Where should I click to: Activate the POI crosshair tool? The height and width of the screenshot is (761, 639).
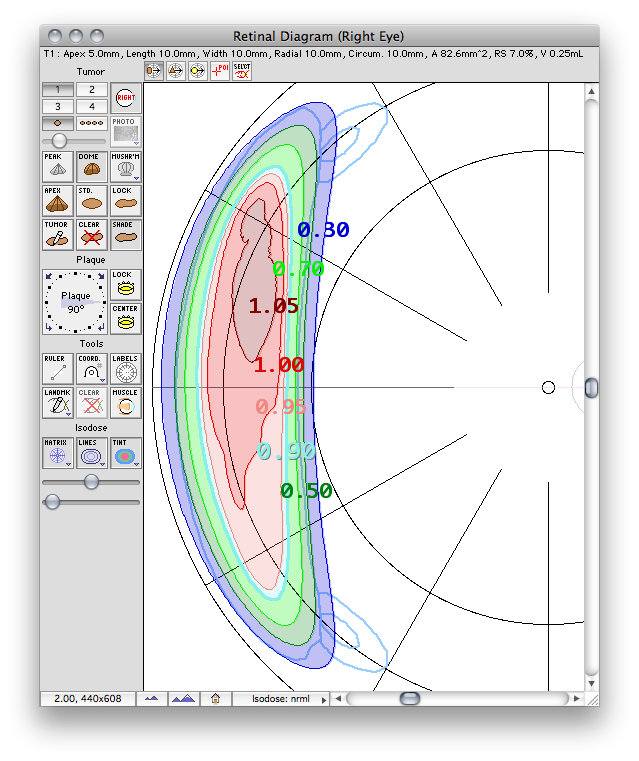click(x=219, y=71)
